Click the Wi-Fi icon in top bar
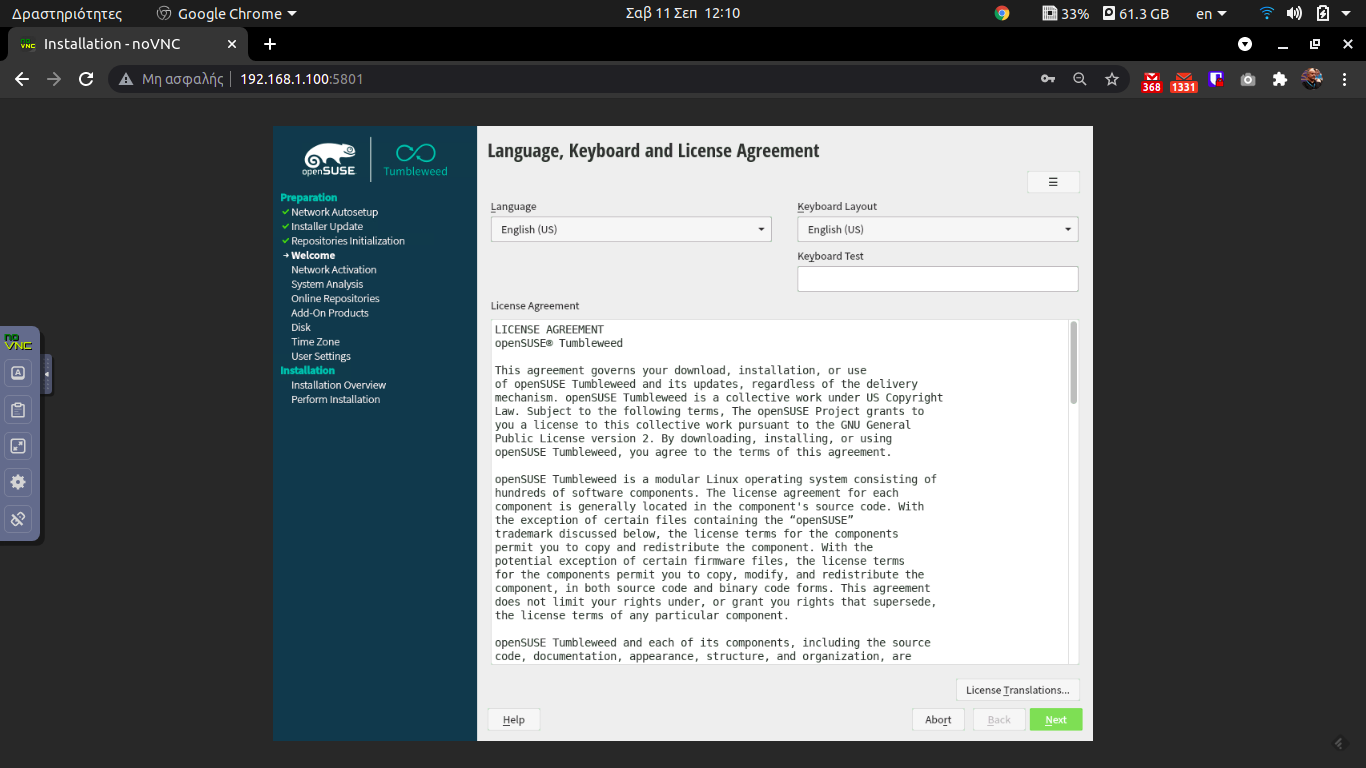 pyautogui.click(x=1267, y=14)
